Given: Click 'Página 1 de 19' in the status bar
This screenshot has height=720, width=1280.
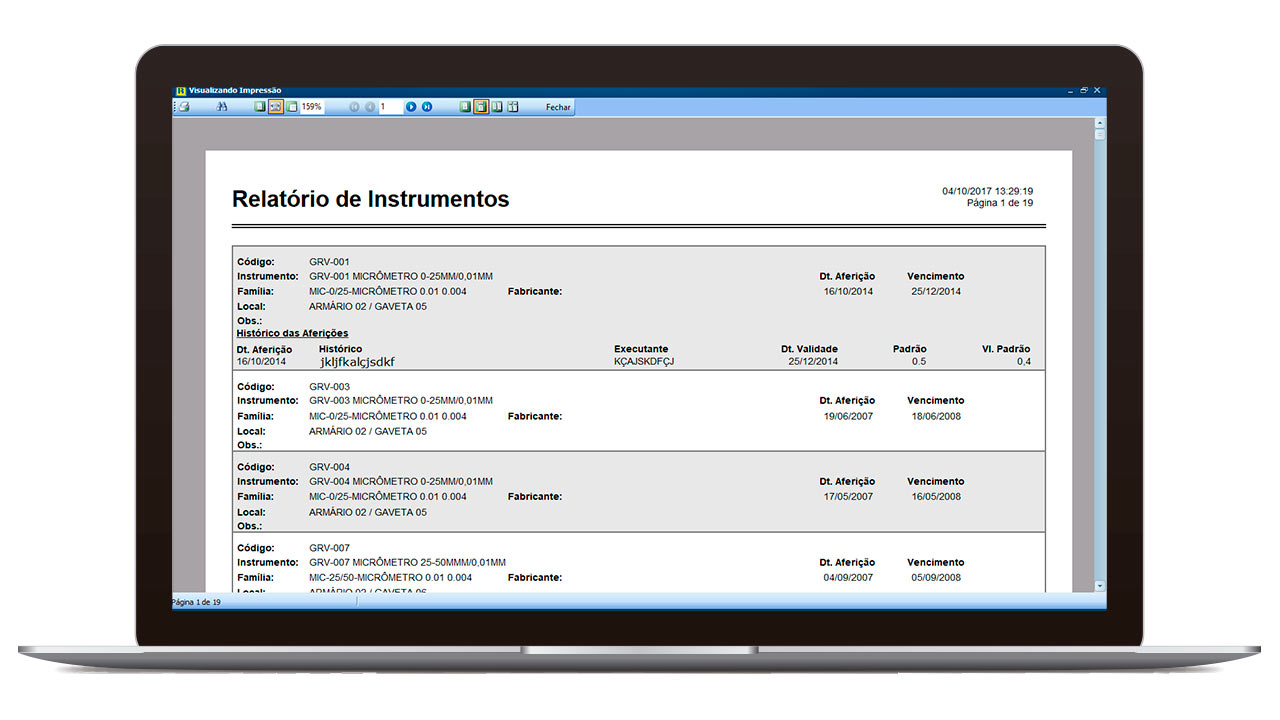Looking at the screenshot, I should (x=196, y=603).
